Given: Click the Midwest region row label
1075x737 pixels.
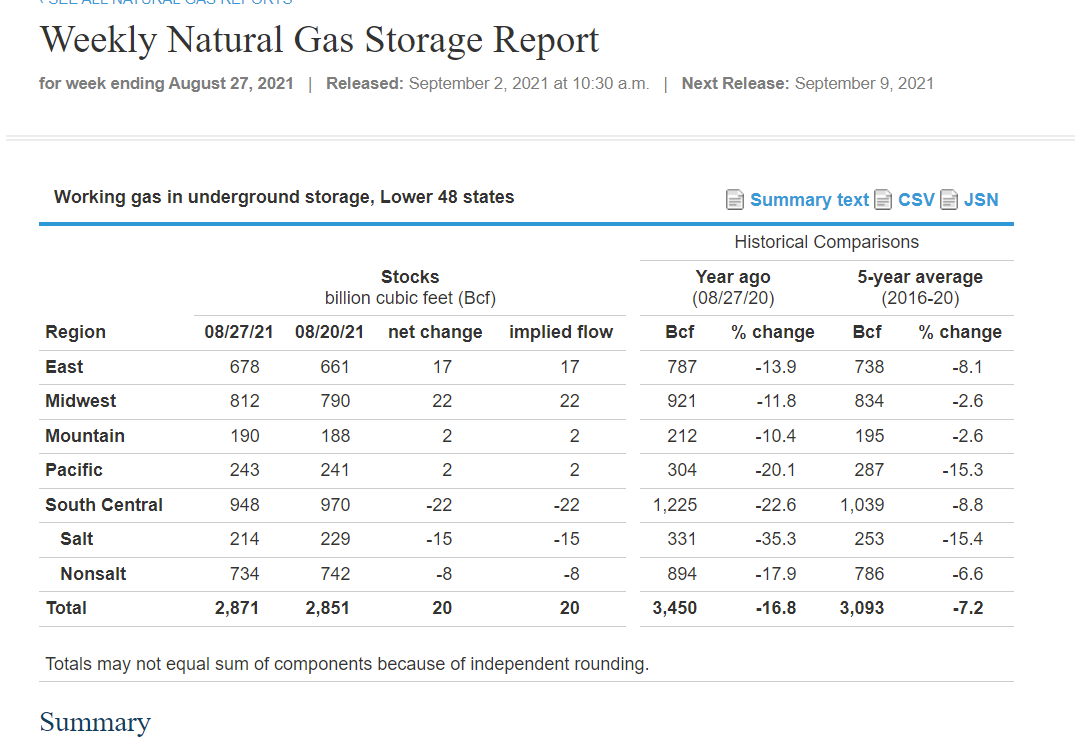Looking at the screenshot, I should coord(80,401).
